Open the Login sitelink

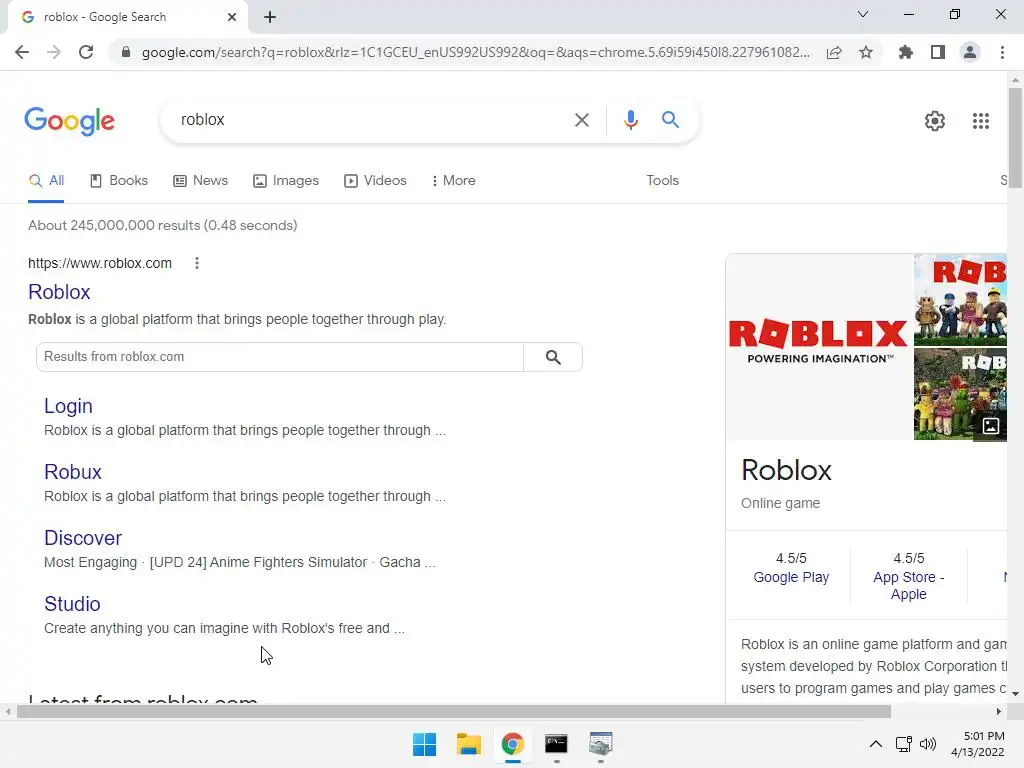68,406
